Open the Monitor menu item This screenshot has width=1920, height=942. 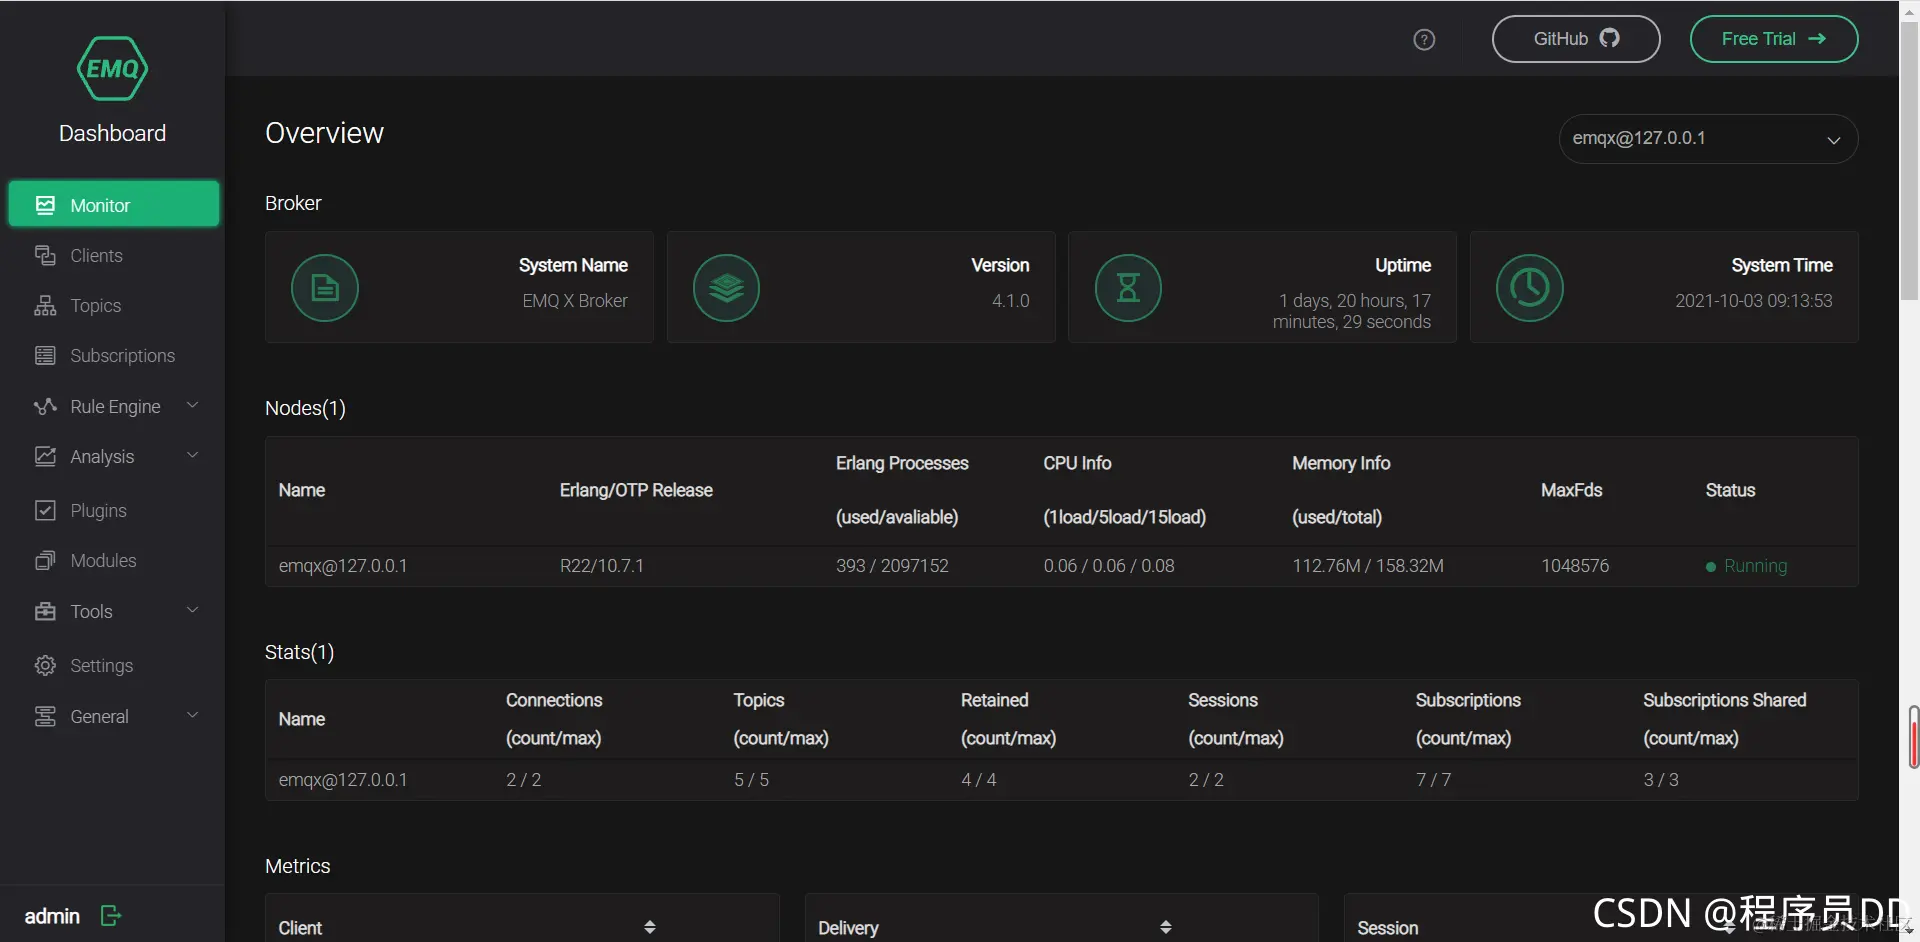114,204
